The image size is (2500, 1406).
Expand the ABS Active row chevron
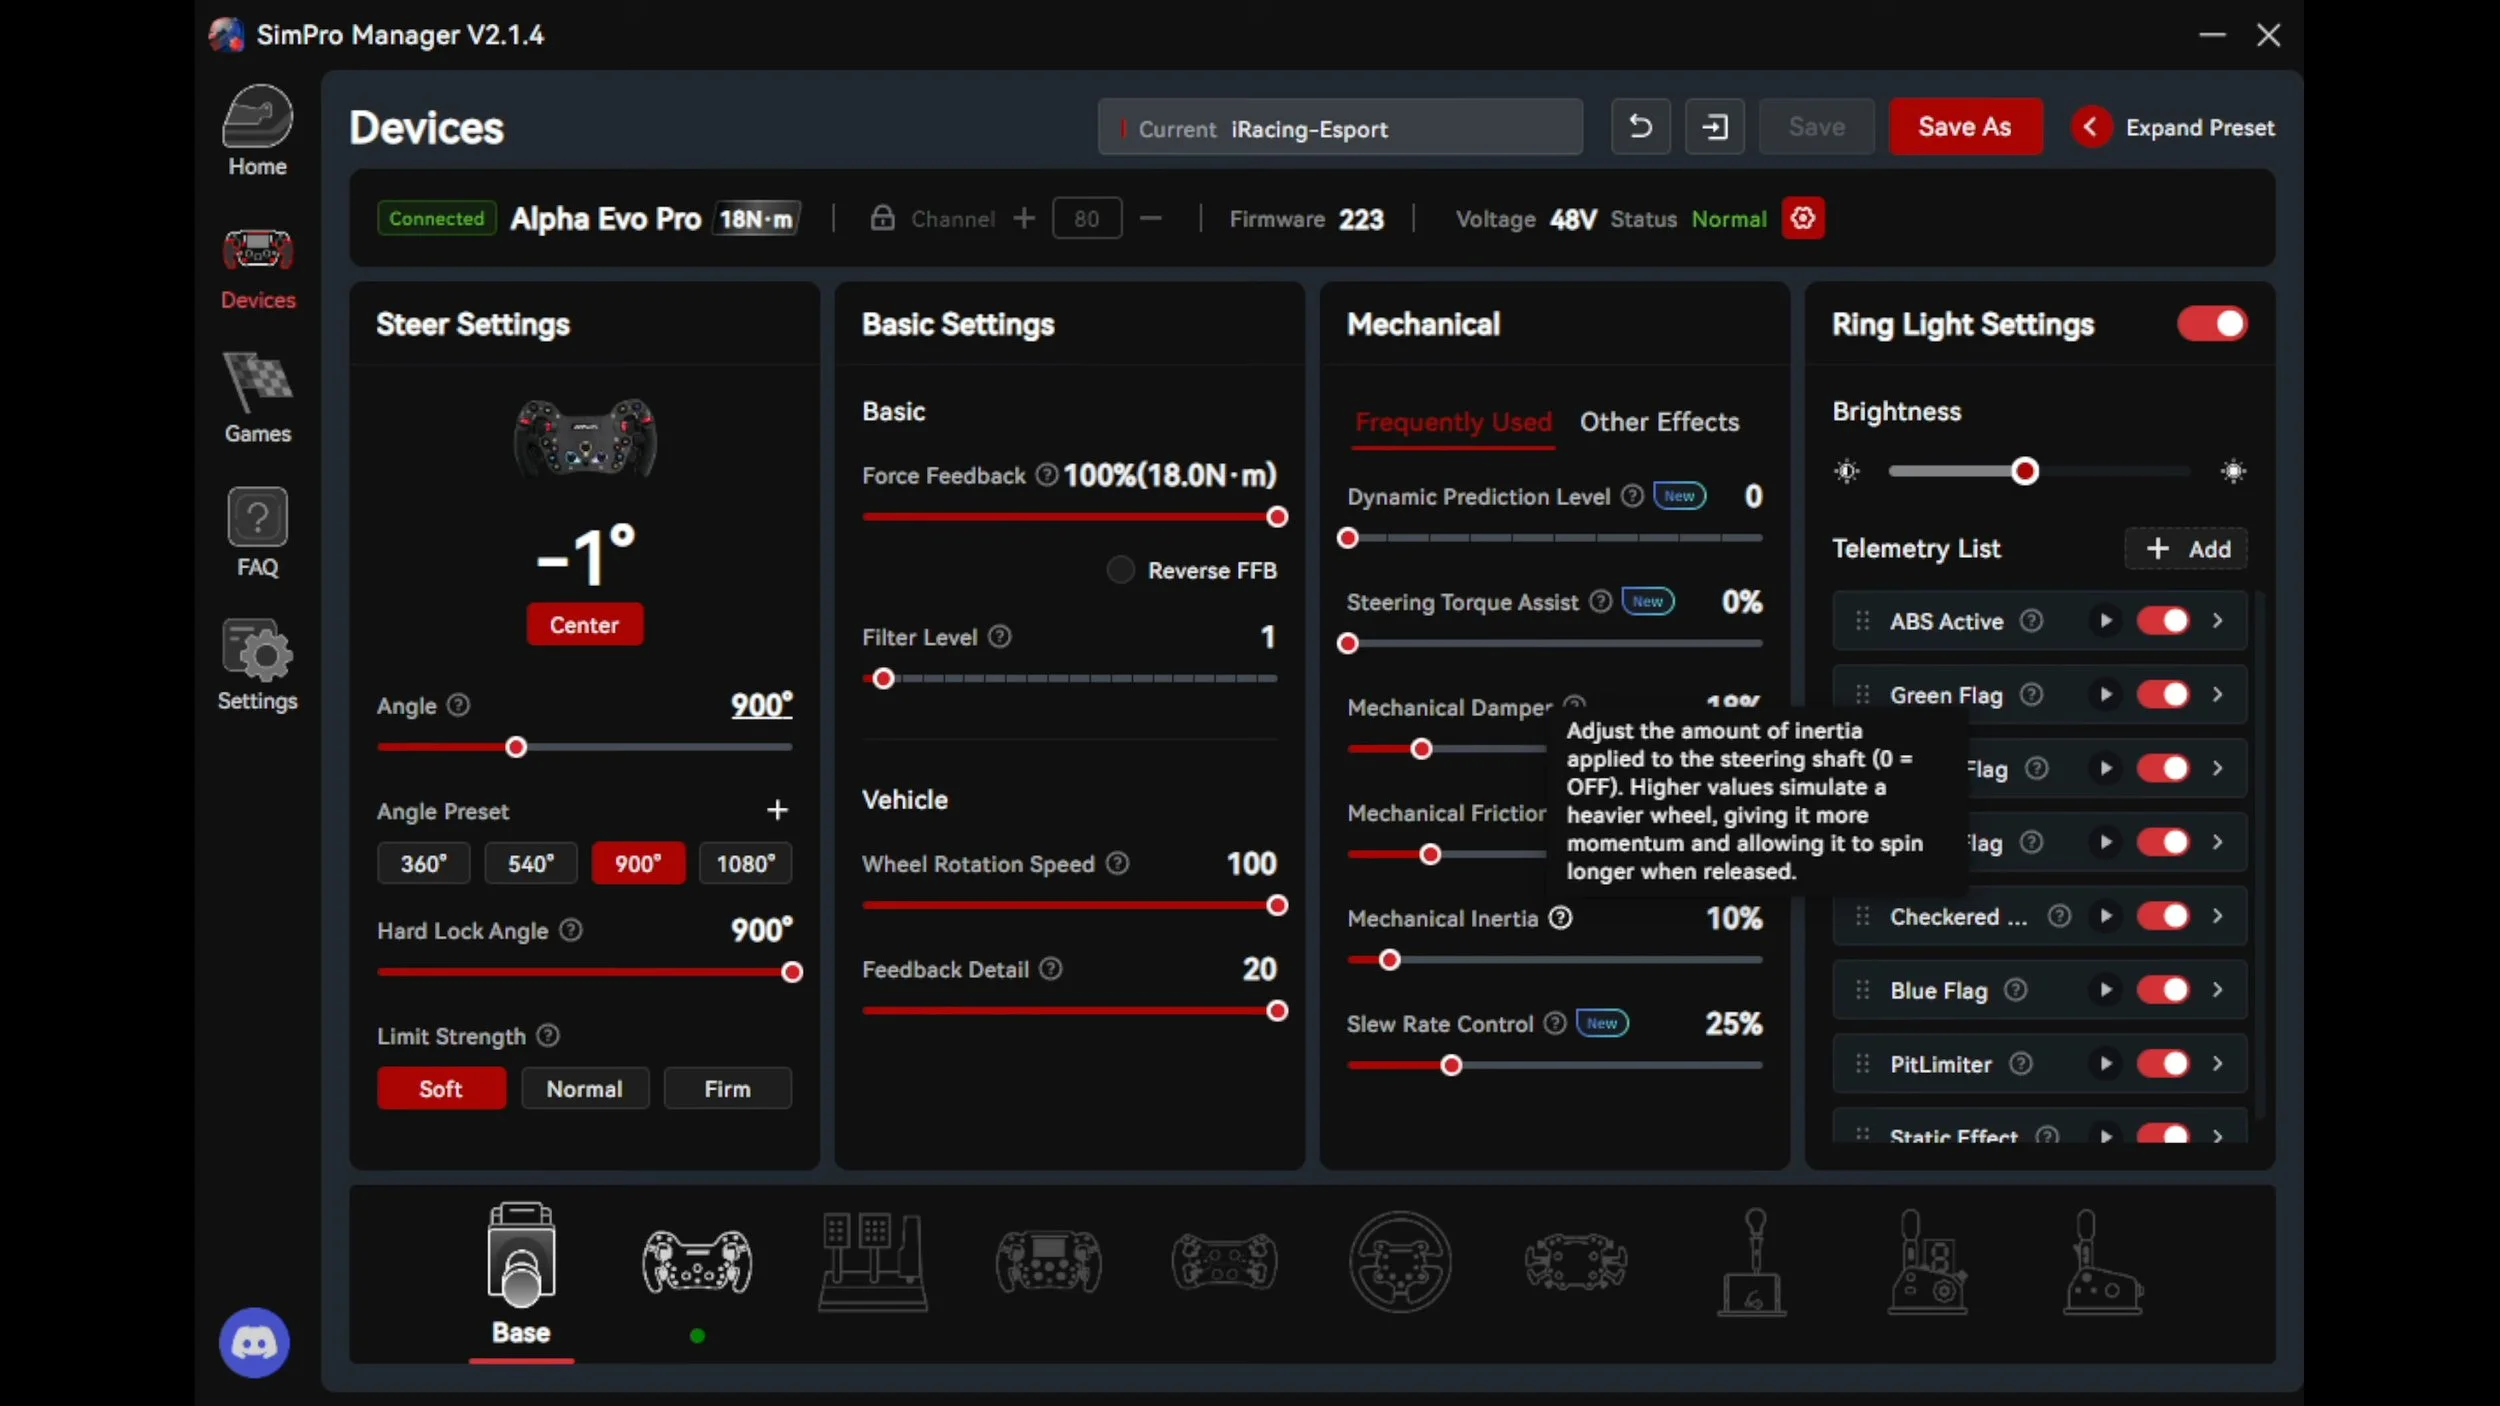pos(2217,621)
